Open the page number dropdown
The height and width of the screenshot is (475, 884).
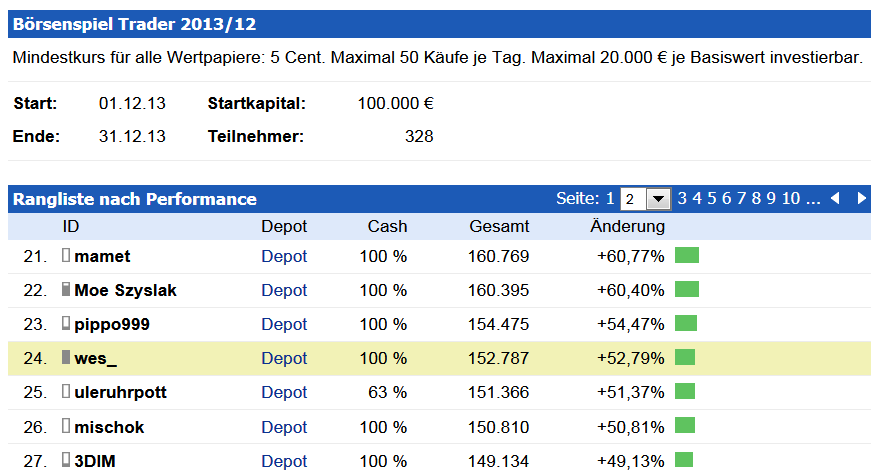point(658,199)
